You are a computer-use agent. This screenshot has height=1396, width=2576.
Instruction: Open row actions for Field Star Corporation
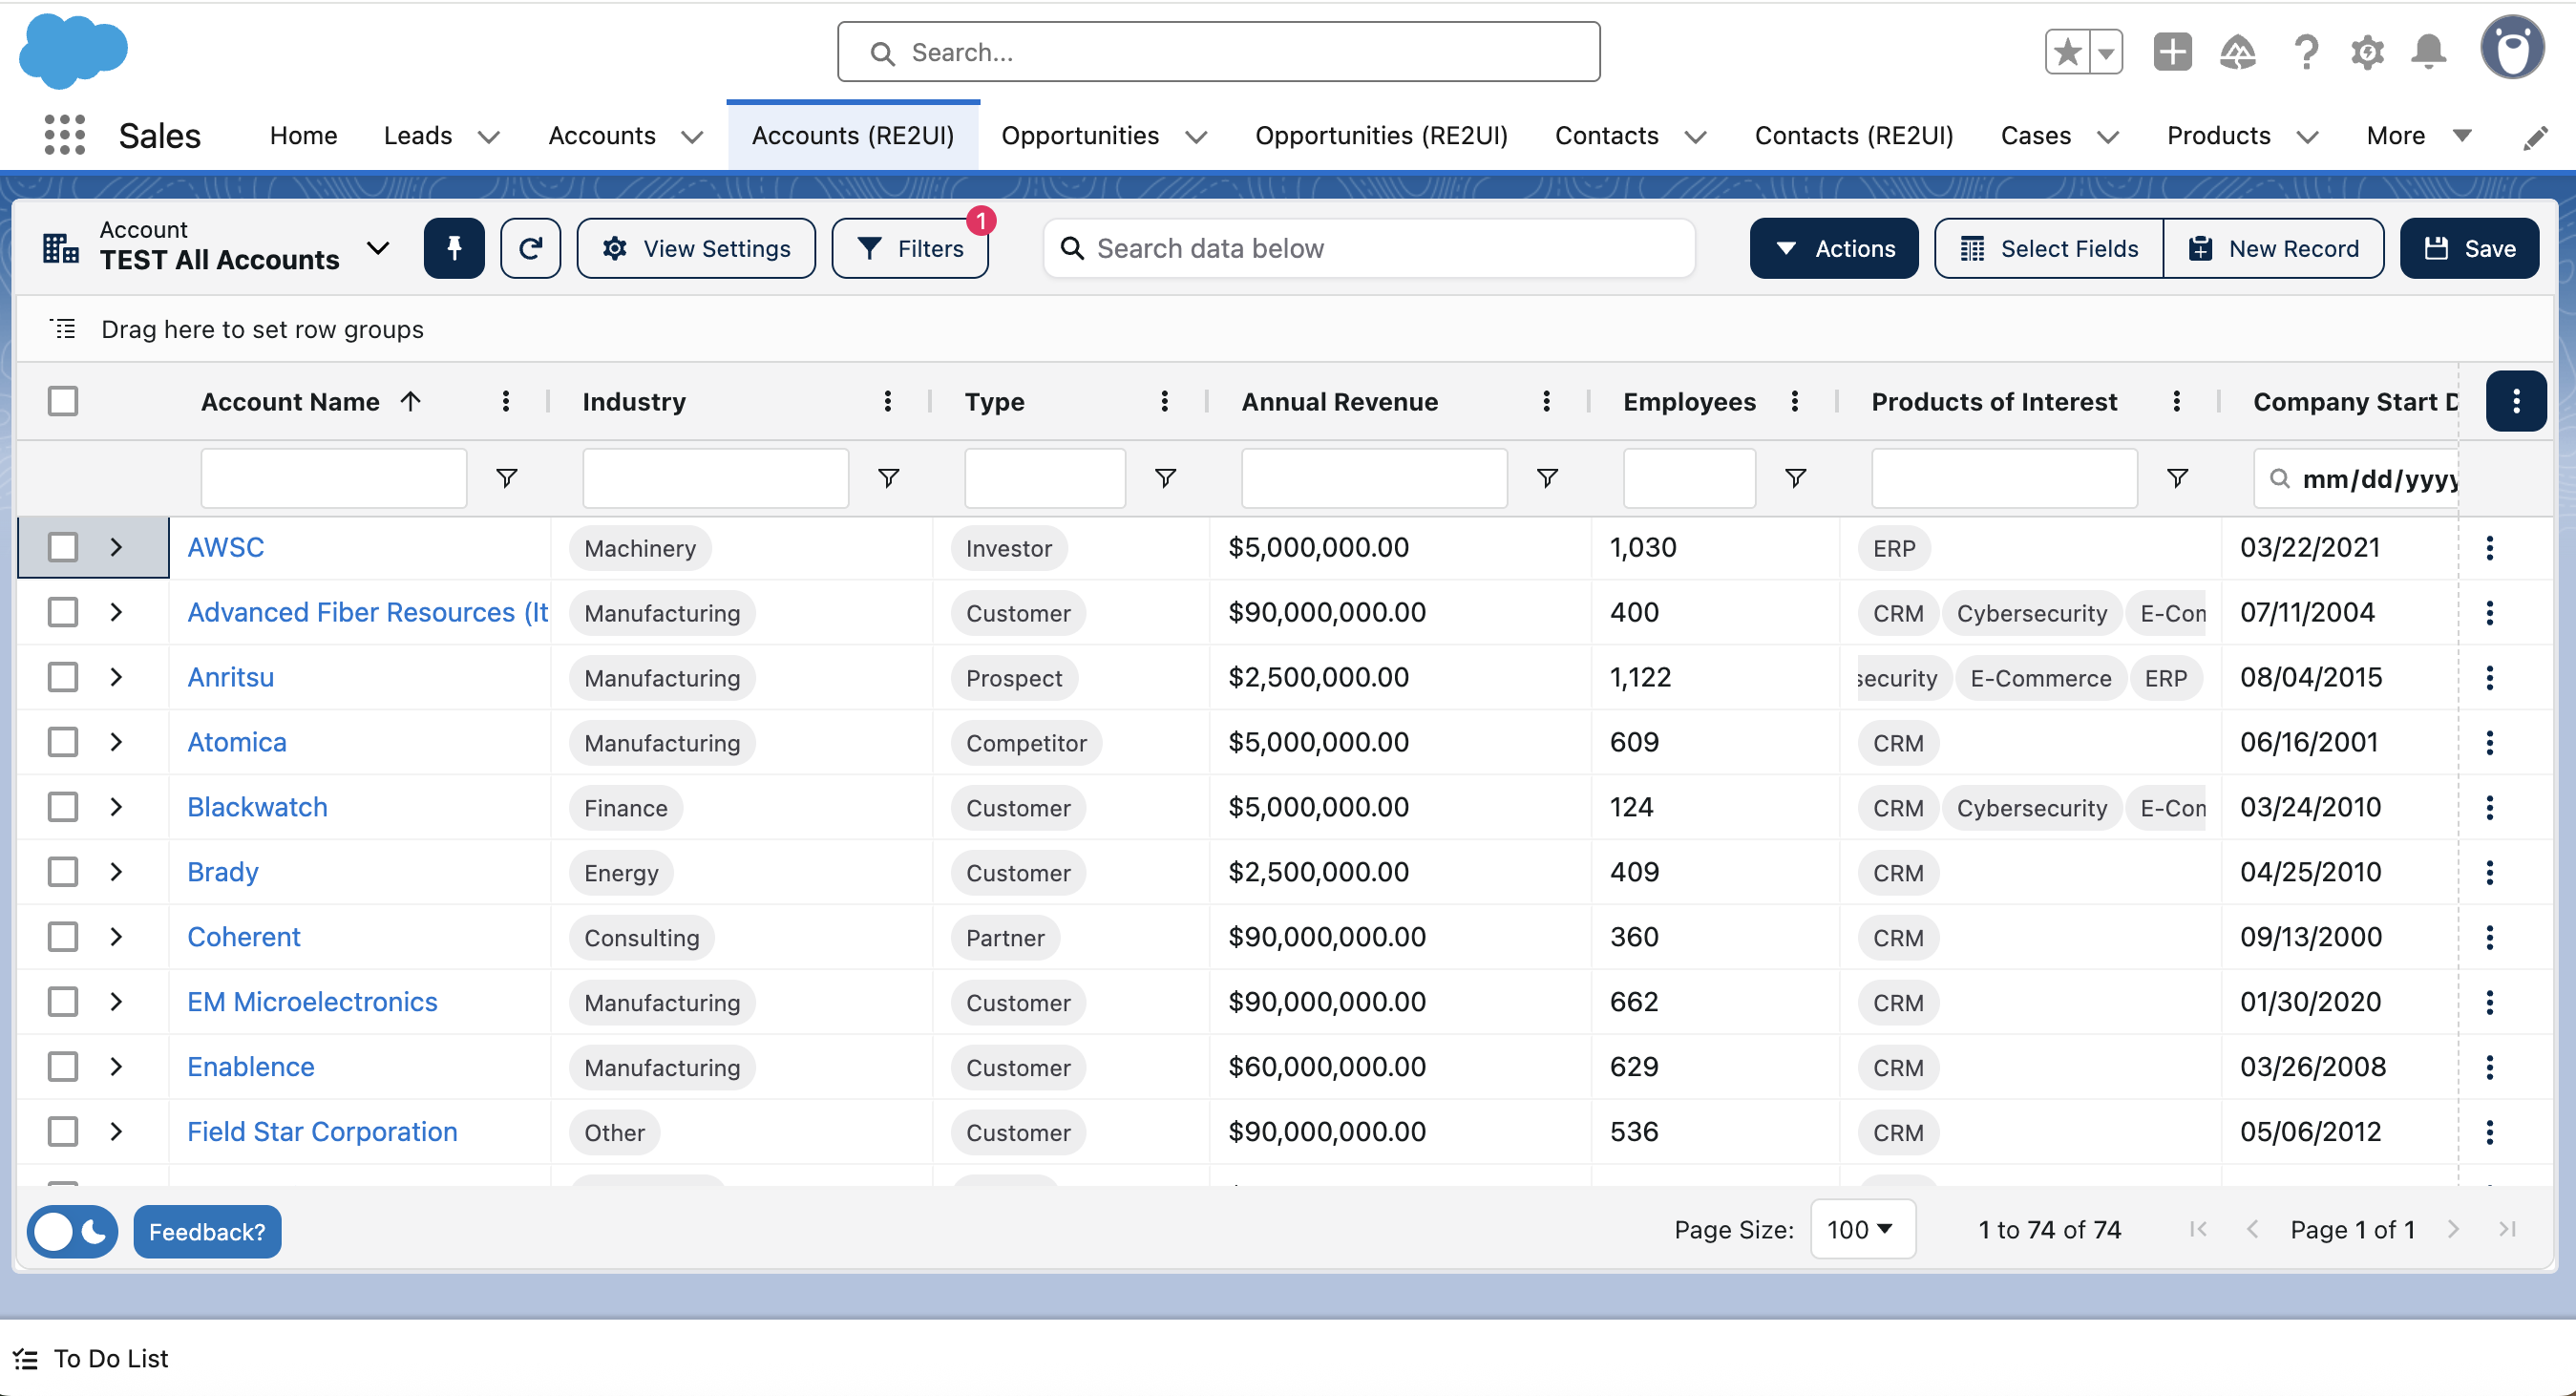(2490, 1132)
